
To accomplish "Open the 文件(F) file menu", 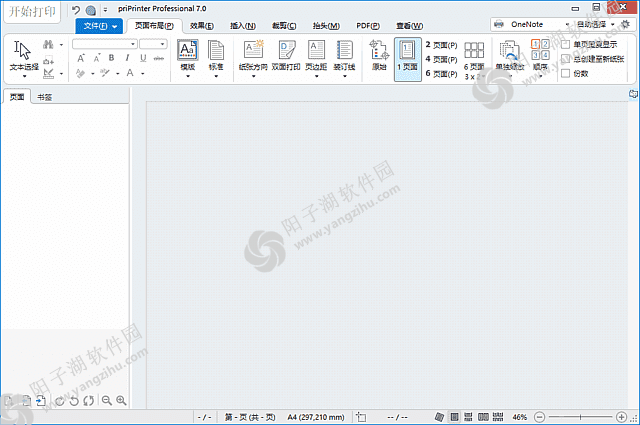I will tap(99, 26).
